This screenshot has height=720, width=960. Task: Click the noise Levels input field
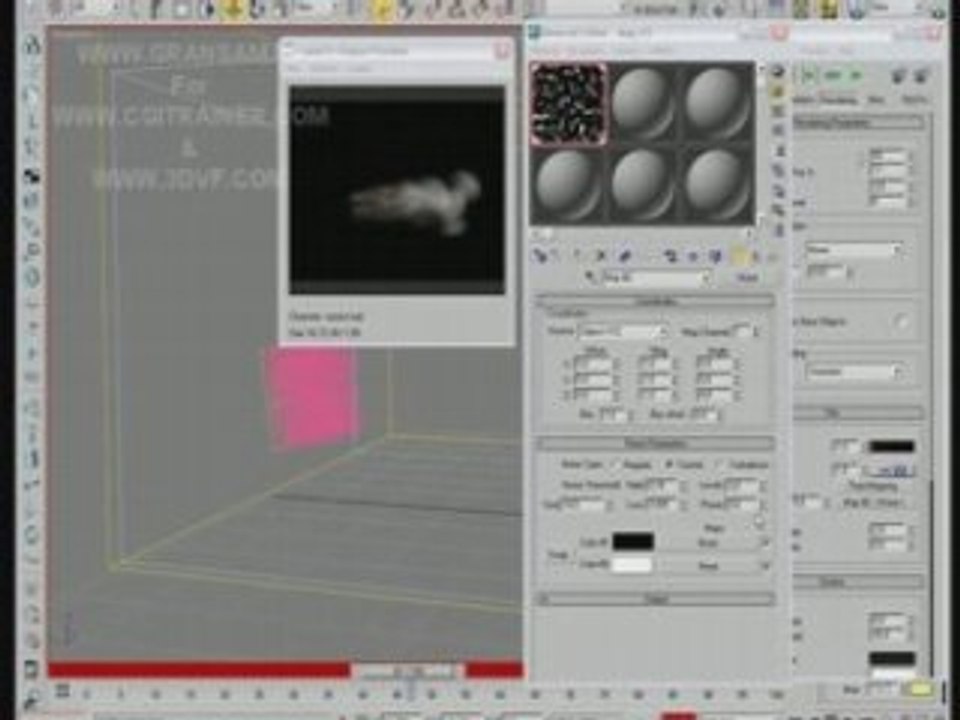742,485
